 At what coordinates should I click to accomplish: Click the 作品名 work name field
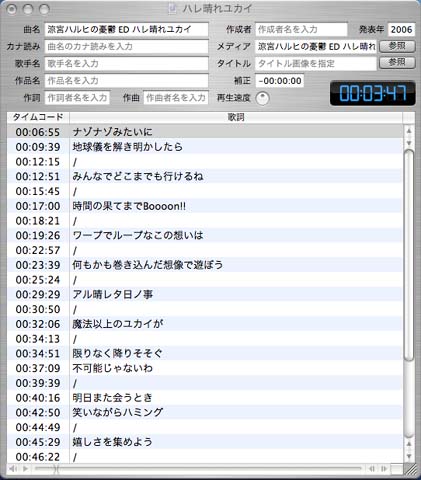click(126, 80)
